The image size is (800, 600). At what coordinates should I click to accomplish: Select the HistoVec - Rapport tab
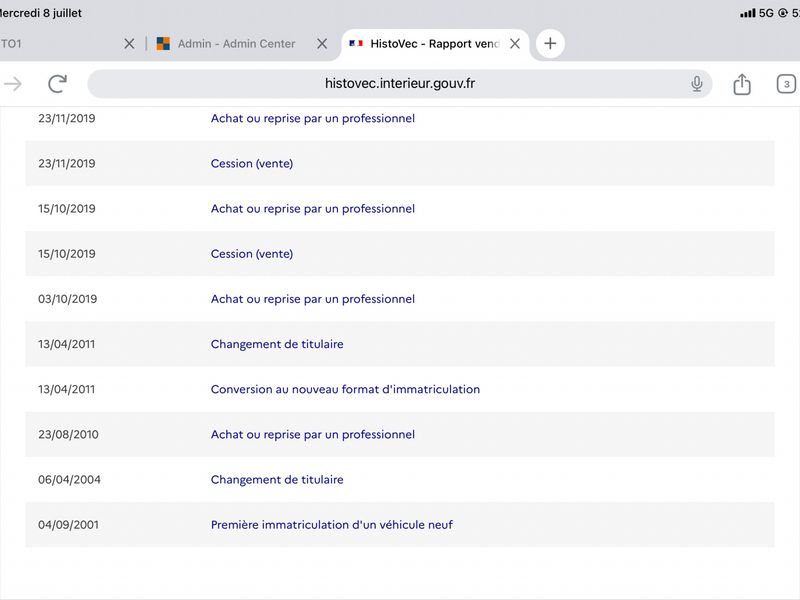(x=434, y=44)
